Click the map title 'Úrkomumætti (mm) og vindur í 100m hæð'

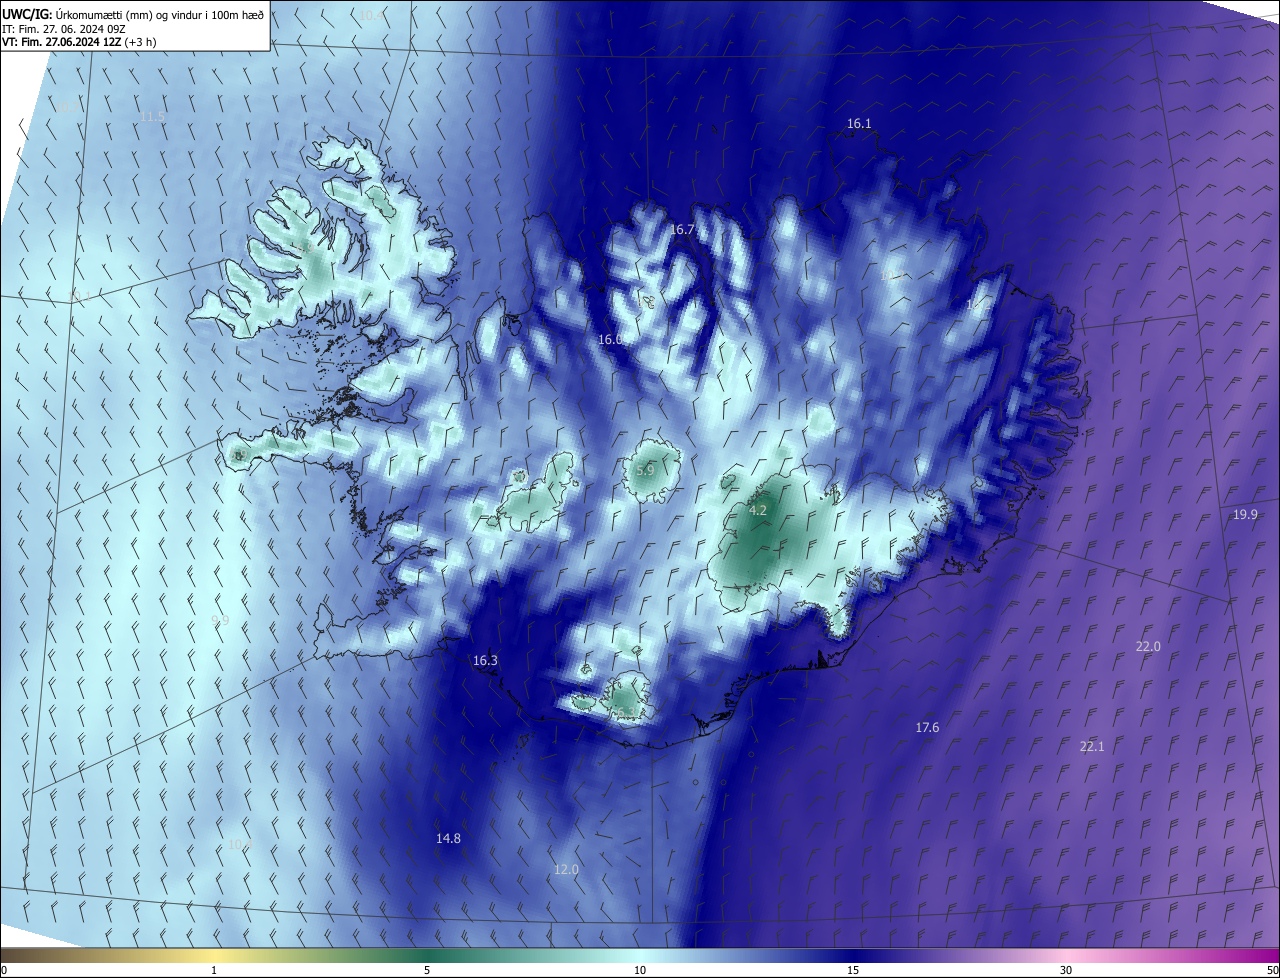coord(159,15)
